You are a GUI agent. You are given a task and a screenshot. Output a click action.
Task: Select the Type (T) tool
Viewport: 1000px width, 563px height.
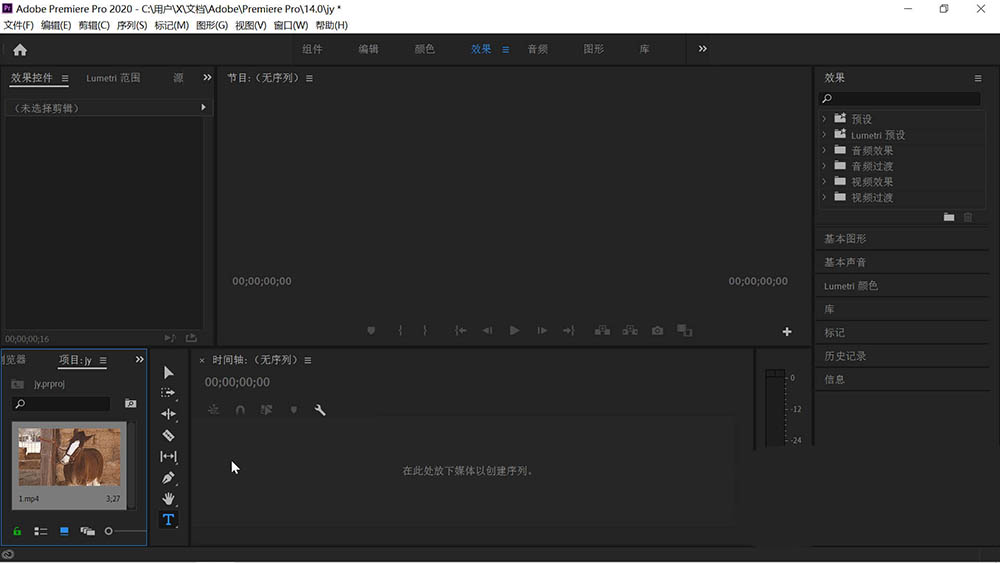[168, 520]
